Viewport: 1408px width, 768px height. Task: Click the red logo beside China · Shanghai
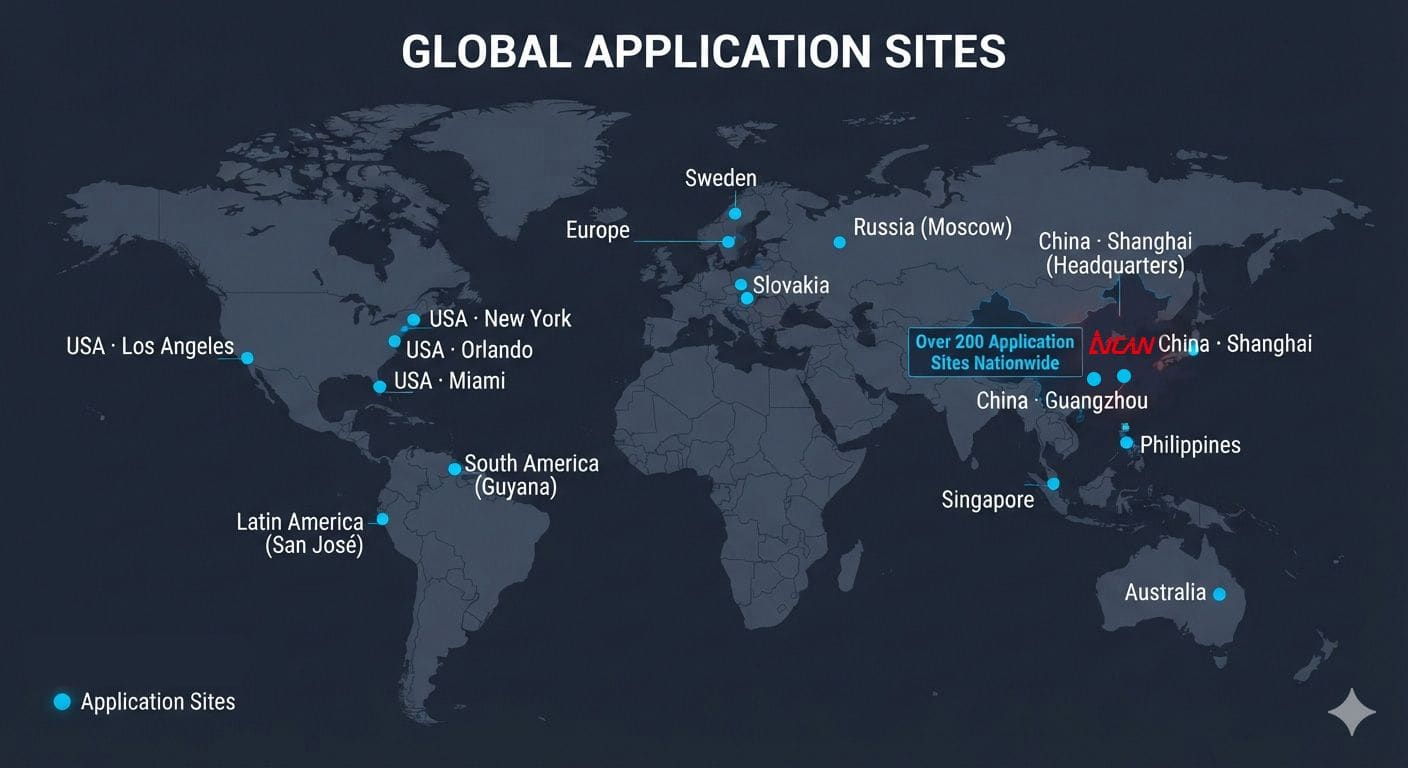(1121, 344)
